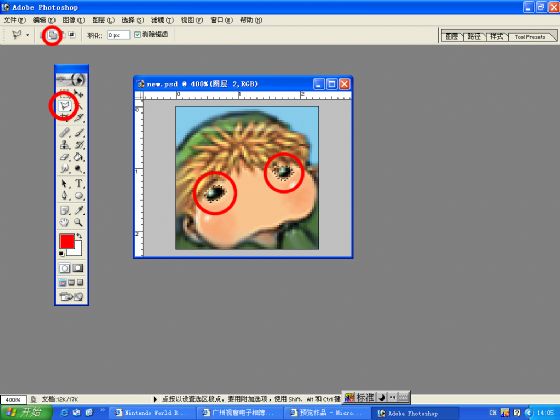The image size is (560, 420).
Task: Select the Eyedropper tool
Action: pos(79,211)
